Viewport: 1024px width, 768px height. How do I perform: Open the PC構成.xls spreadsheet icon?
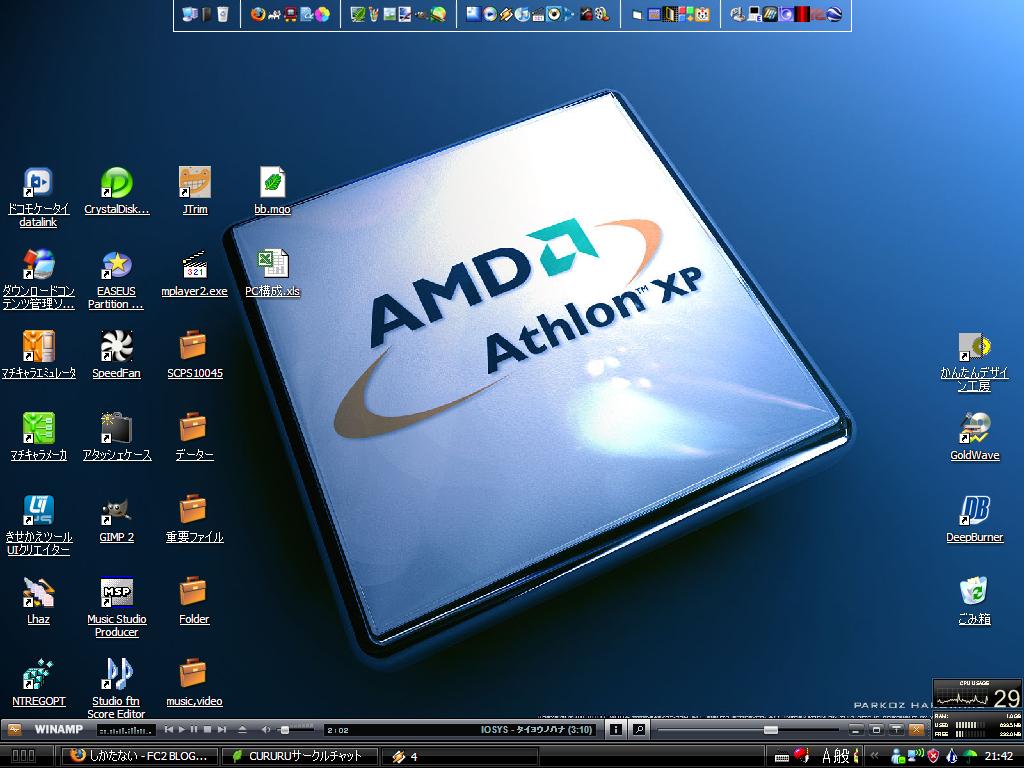(x=272, y=273)
